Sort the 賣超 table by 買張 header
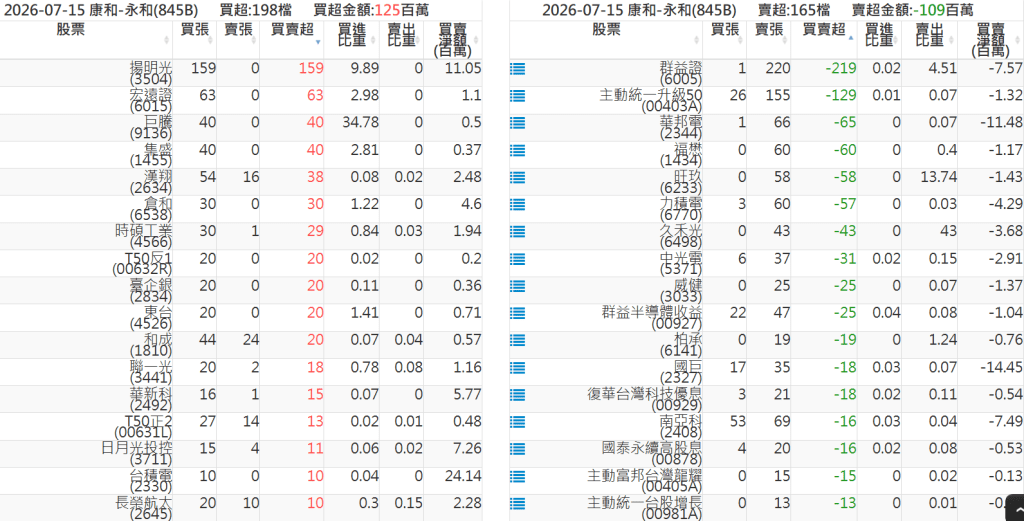The image size is (1024, 521). (725, 40)
